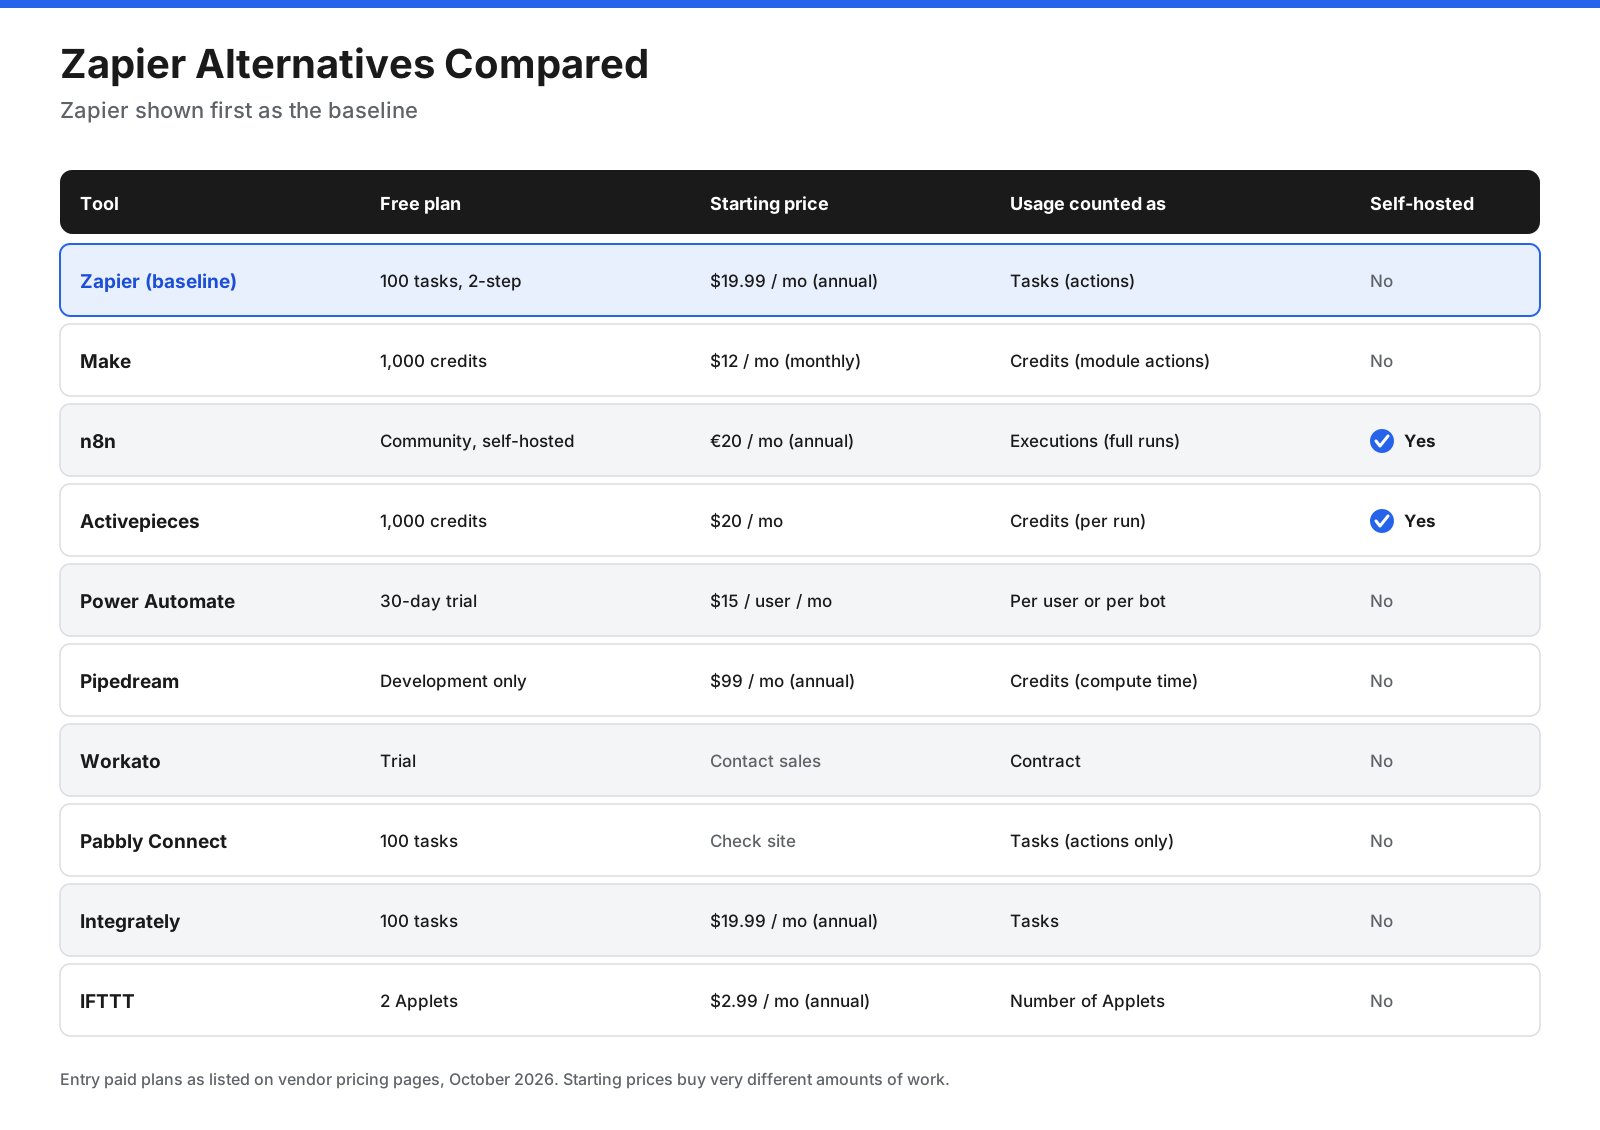The image size is (1600, 1130).
Task: Click the 'Self-hosted' column header
Action: click(1422, 203)
